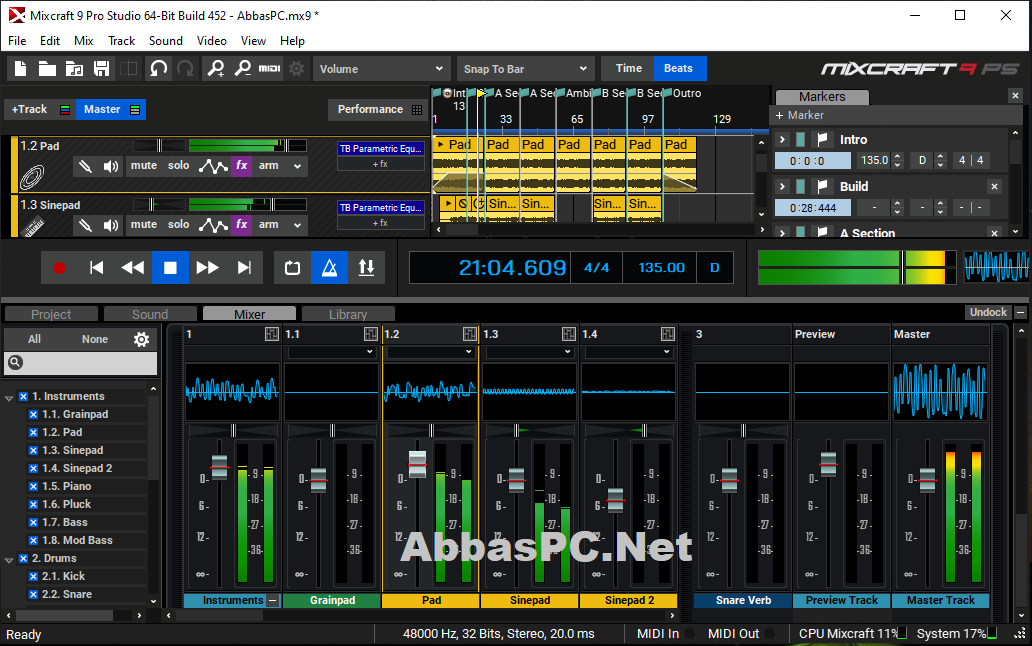The height and width of the screenshot is (646, 1032).
Task: Expand the Intro marker details
Action: (782, 139)
